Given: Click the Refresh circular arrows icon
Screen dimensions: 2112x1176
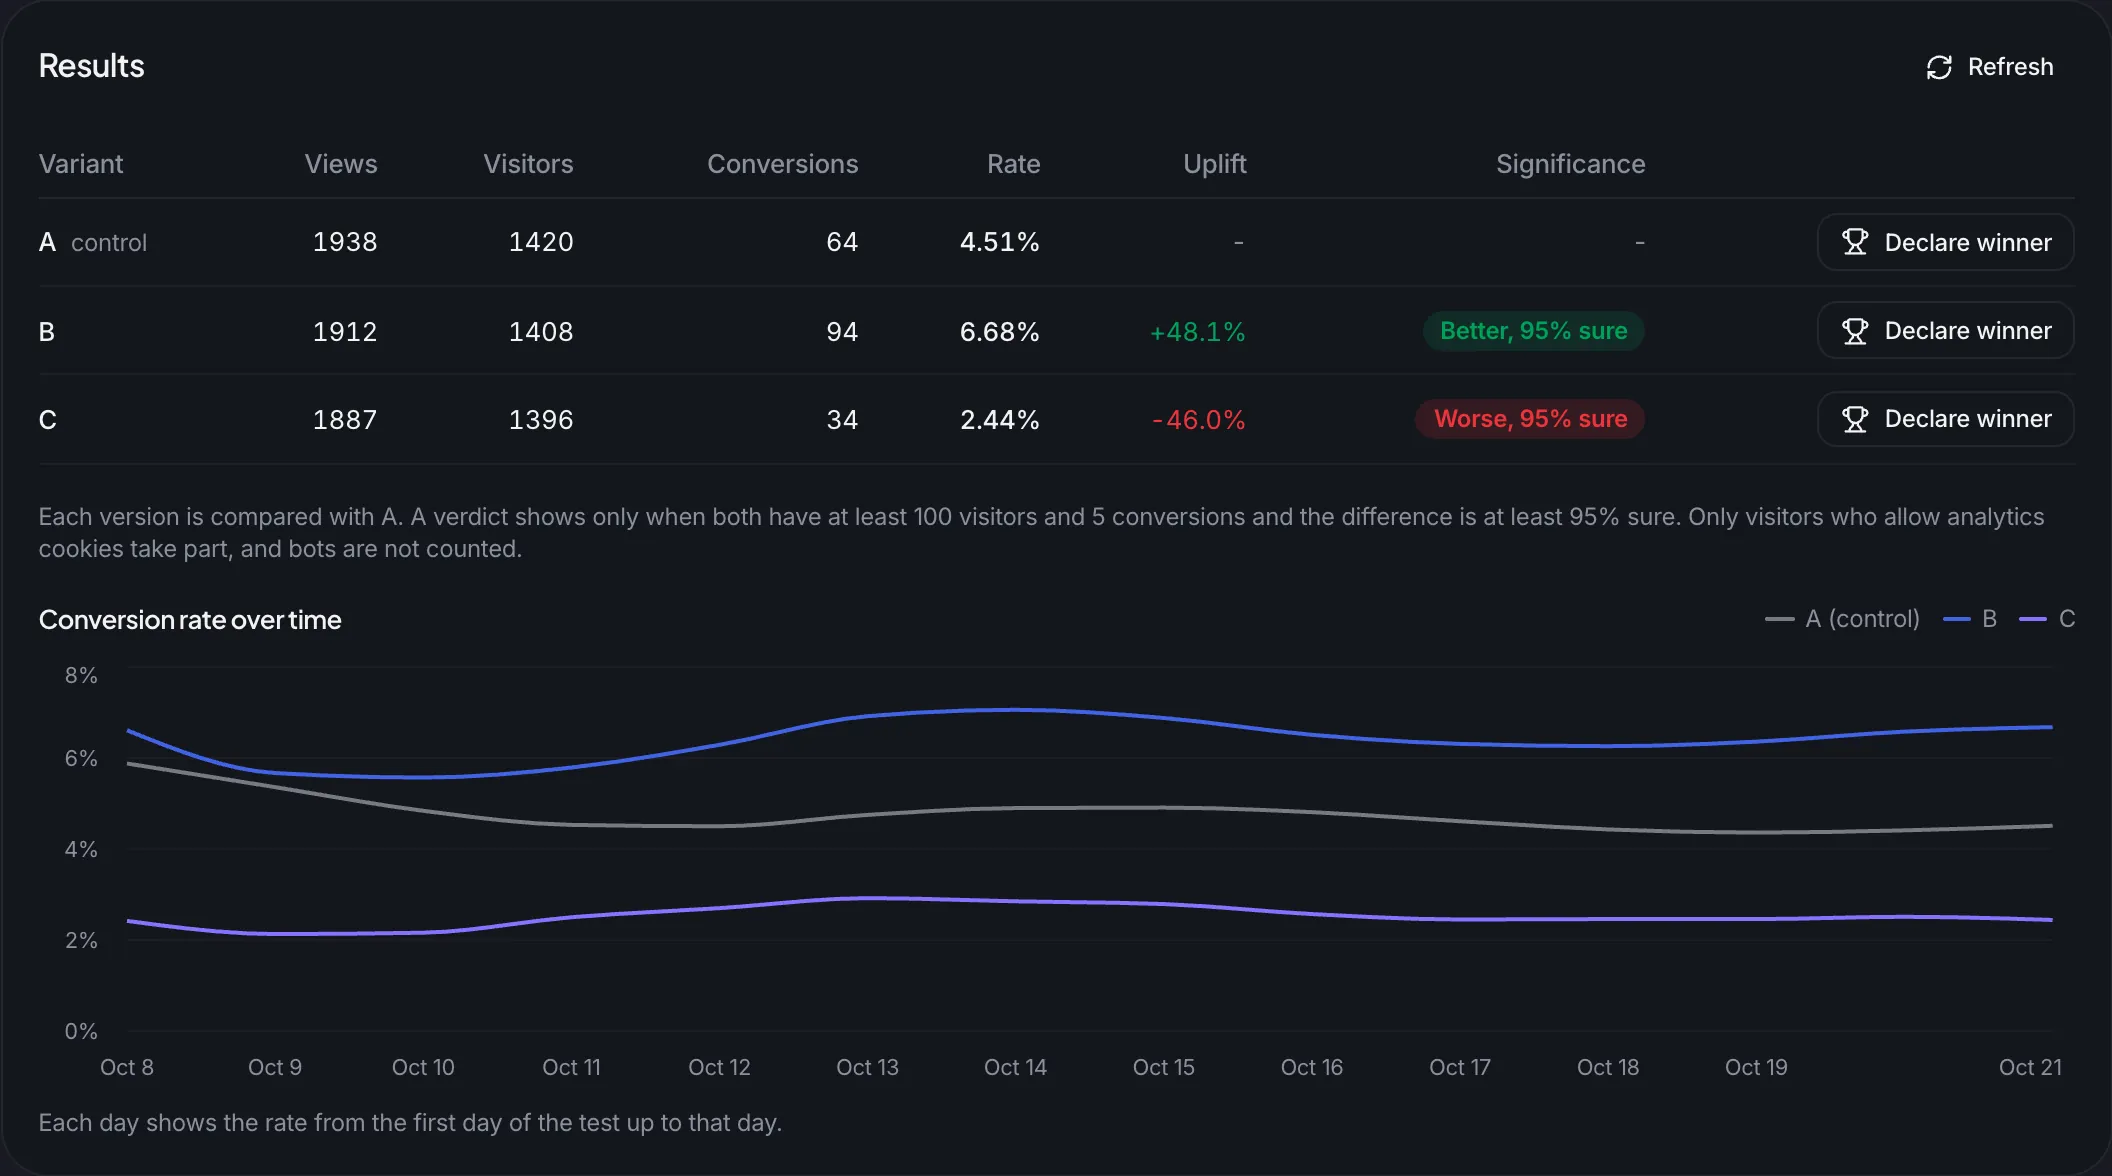Looking at the screenshot, I should pos(1939,67).
